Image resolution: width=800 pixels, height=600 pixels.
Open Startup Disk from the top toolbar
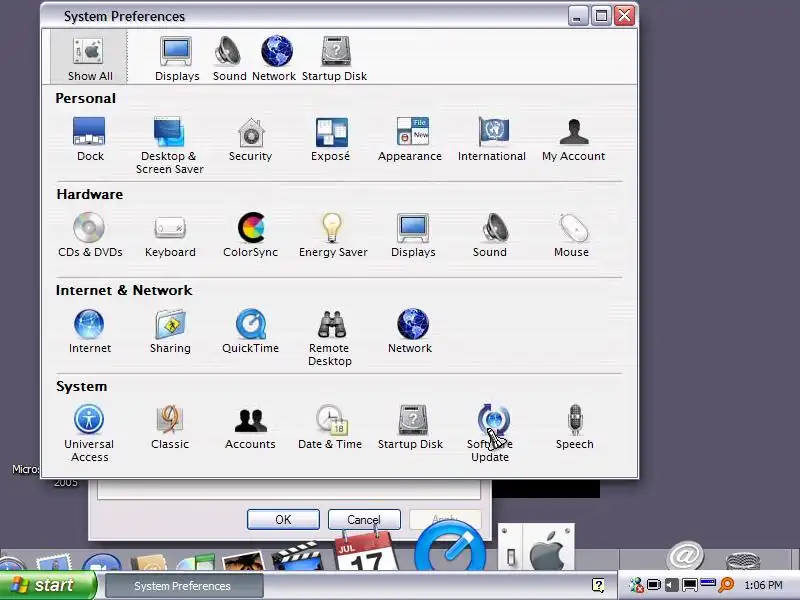click(335, 59)
